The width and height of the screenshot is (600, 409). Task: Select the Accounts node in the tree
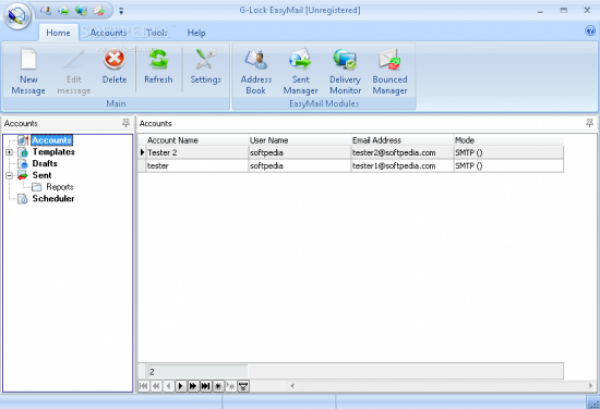[52, 140]
